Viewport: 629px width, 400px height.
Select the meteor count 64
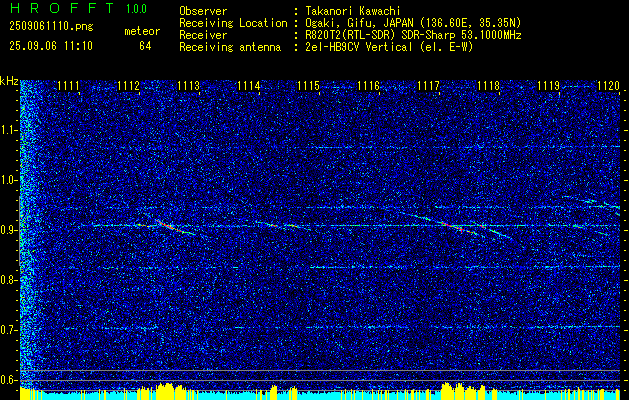coord(145,46)
